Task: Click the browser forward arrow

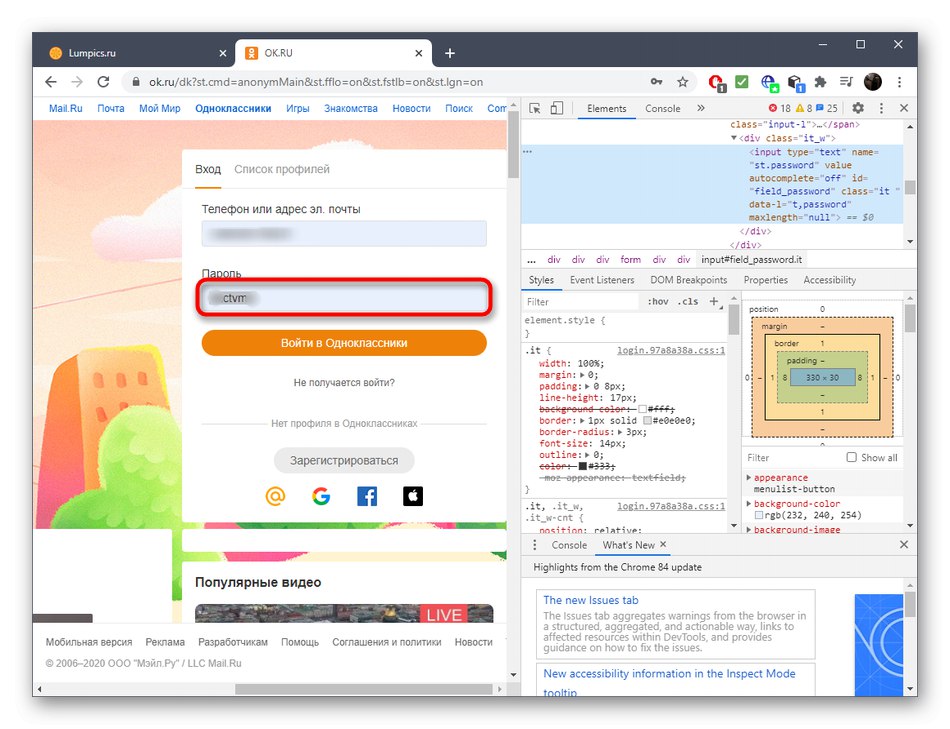Action: [77, 82]
